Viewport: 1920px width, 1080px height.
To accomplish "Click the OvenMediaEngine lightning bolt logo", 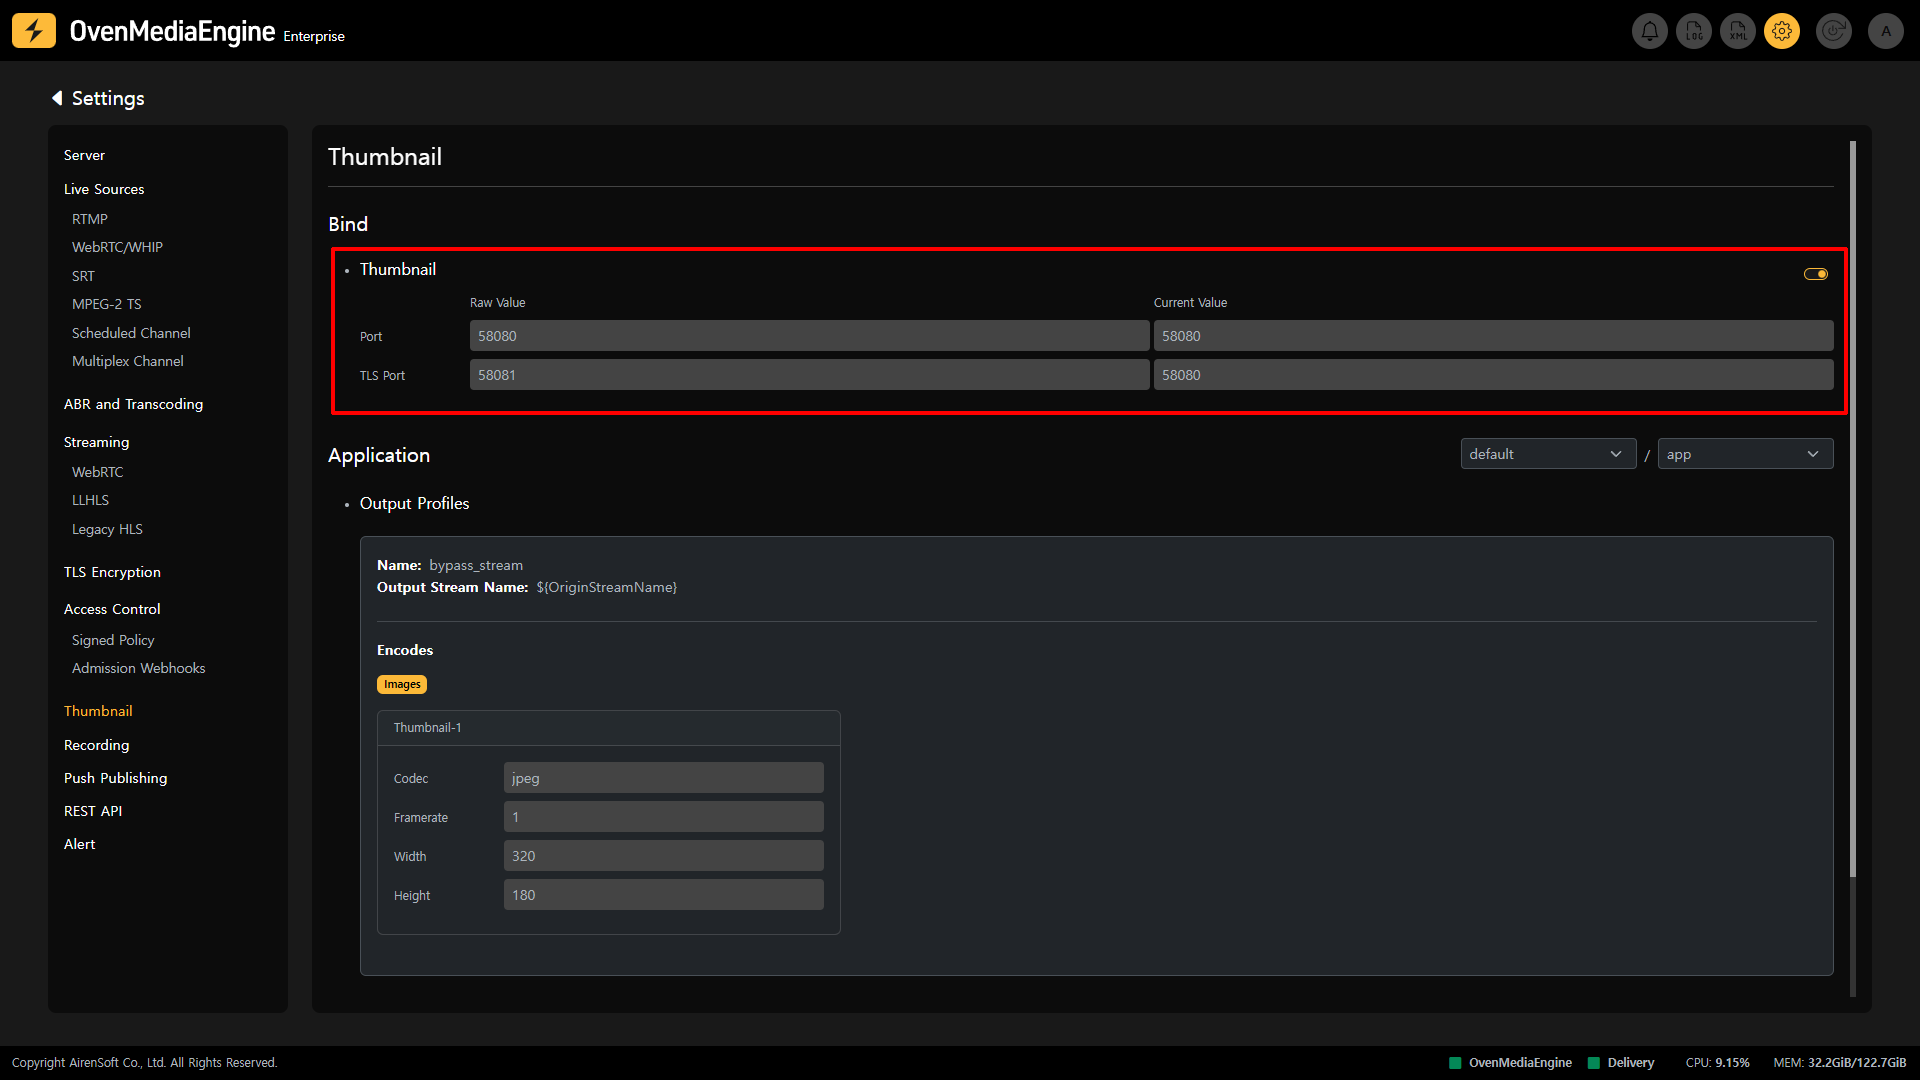I will [34, 31].
